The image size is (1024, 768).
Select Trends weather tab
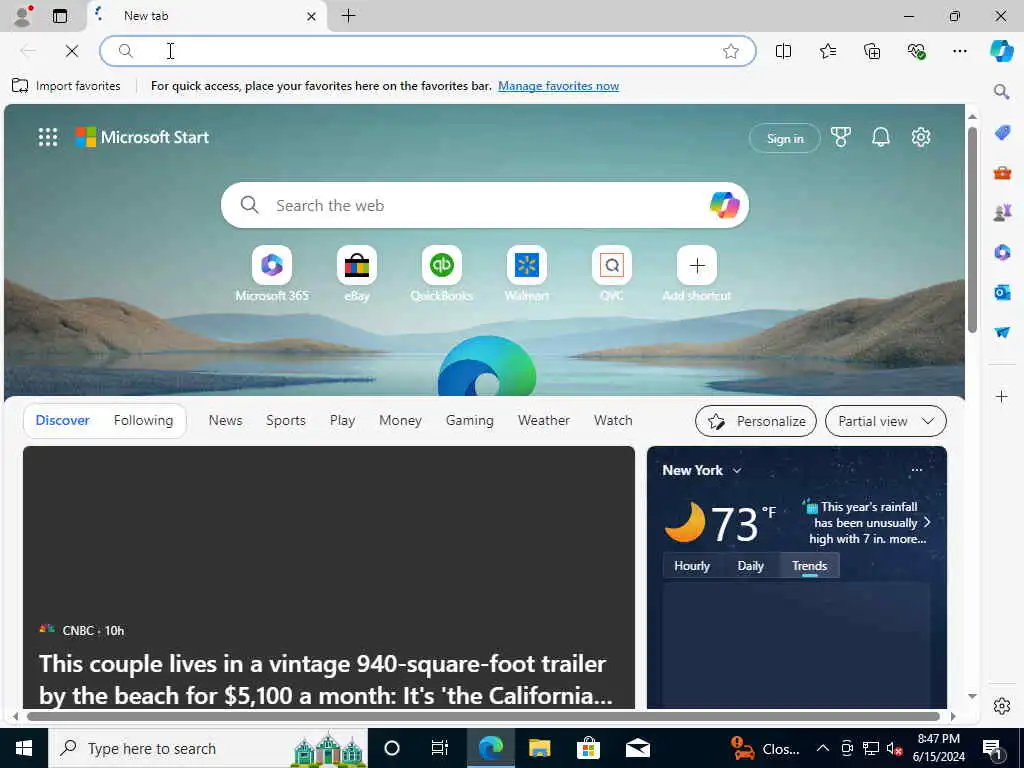(809, 566)
